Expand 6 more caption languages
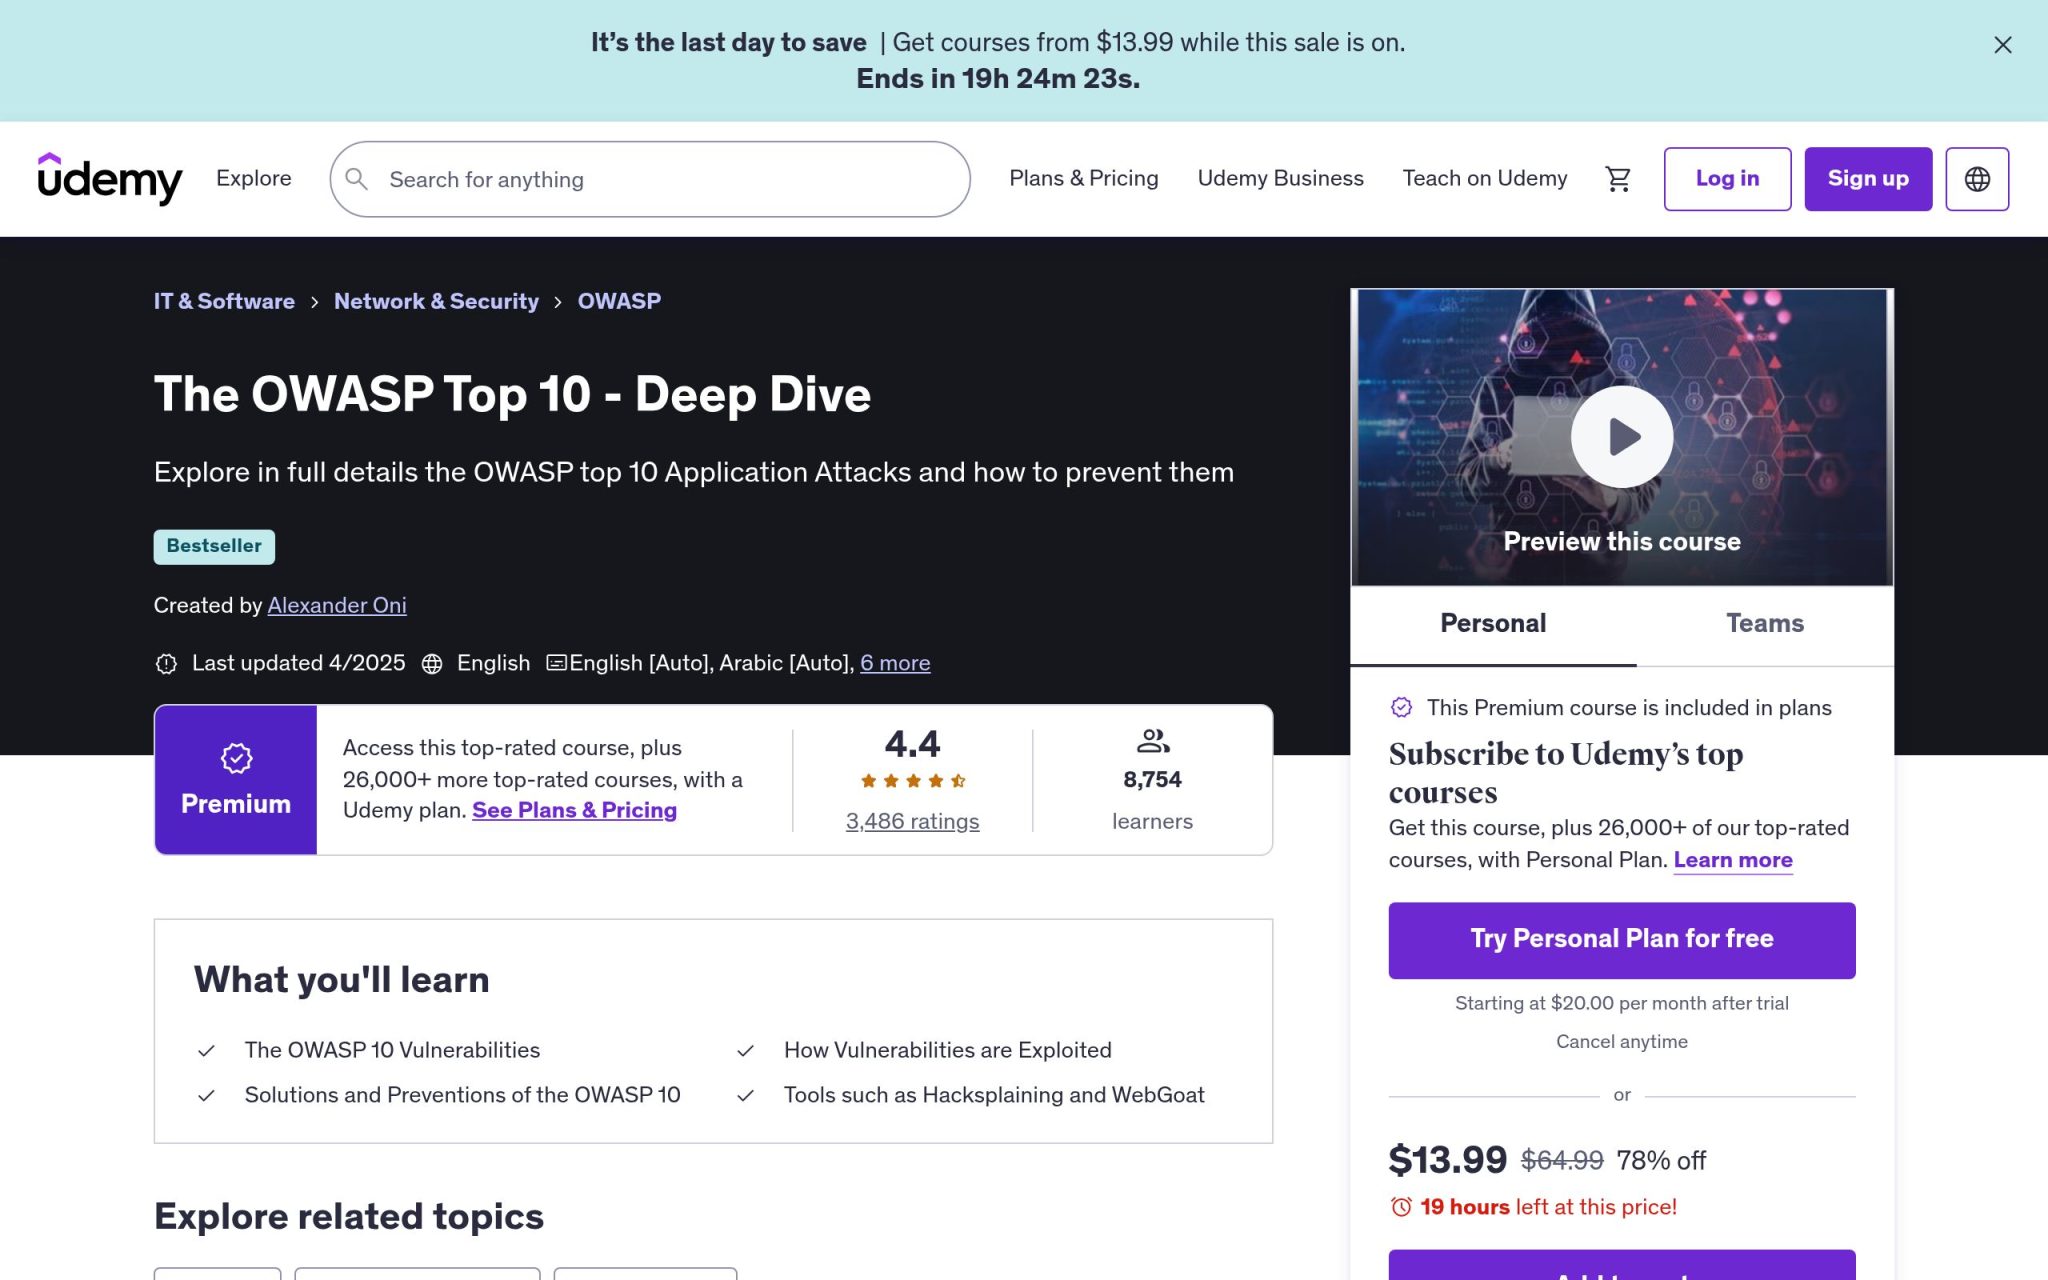This screenshot has width=2048, height=1280. click(895, 663)
